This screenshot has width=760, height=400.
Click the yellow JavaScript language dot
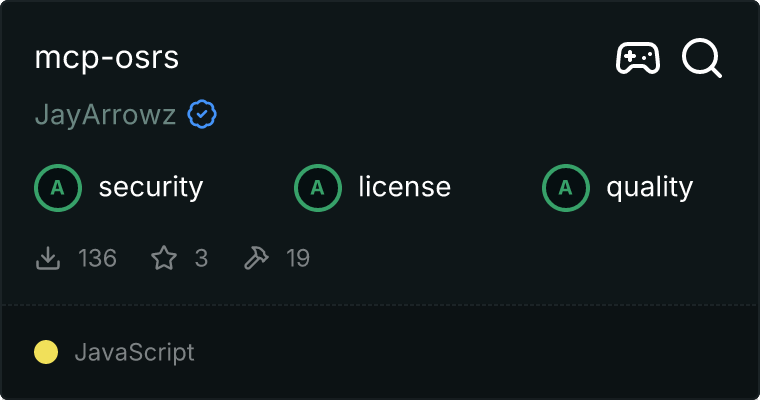click(x=46, y=352)
